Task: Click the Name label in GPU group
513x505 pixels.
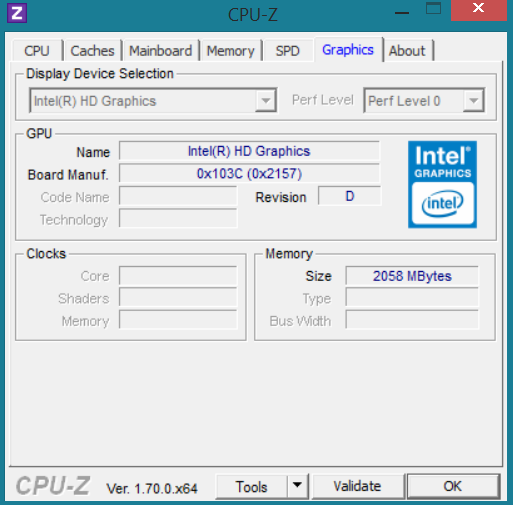Action: click(x=93, y=152)
